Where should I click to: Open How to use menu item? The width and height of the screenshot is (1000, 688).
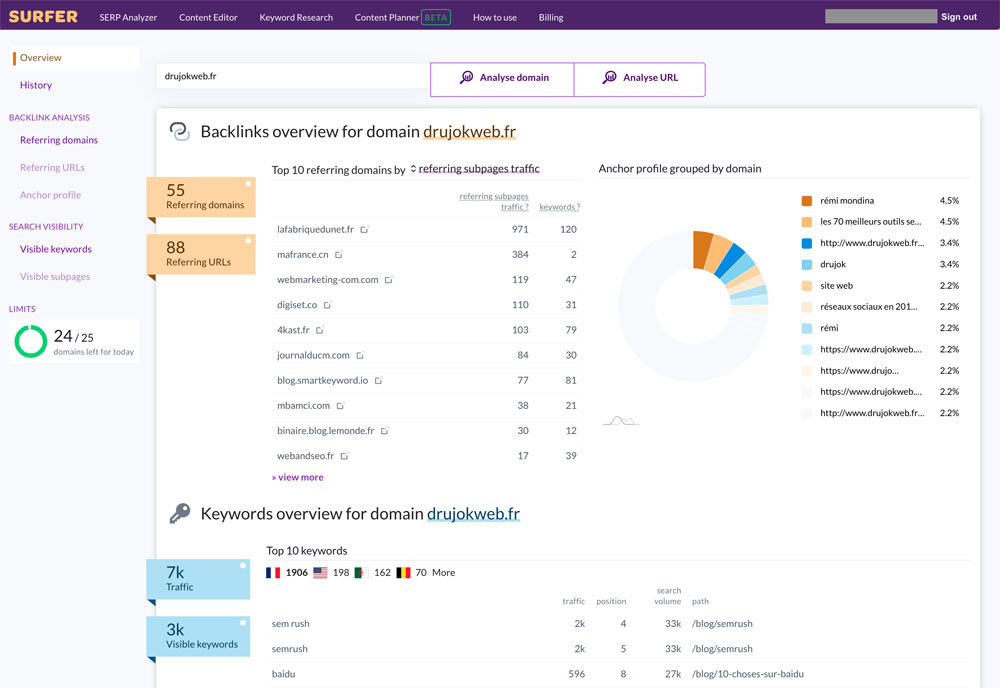point(495,17)
